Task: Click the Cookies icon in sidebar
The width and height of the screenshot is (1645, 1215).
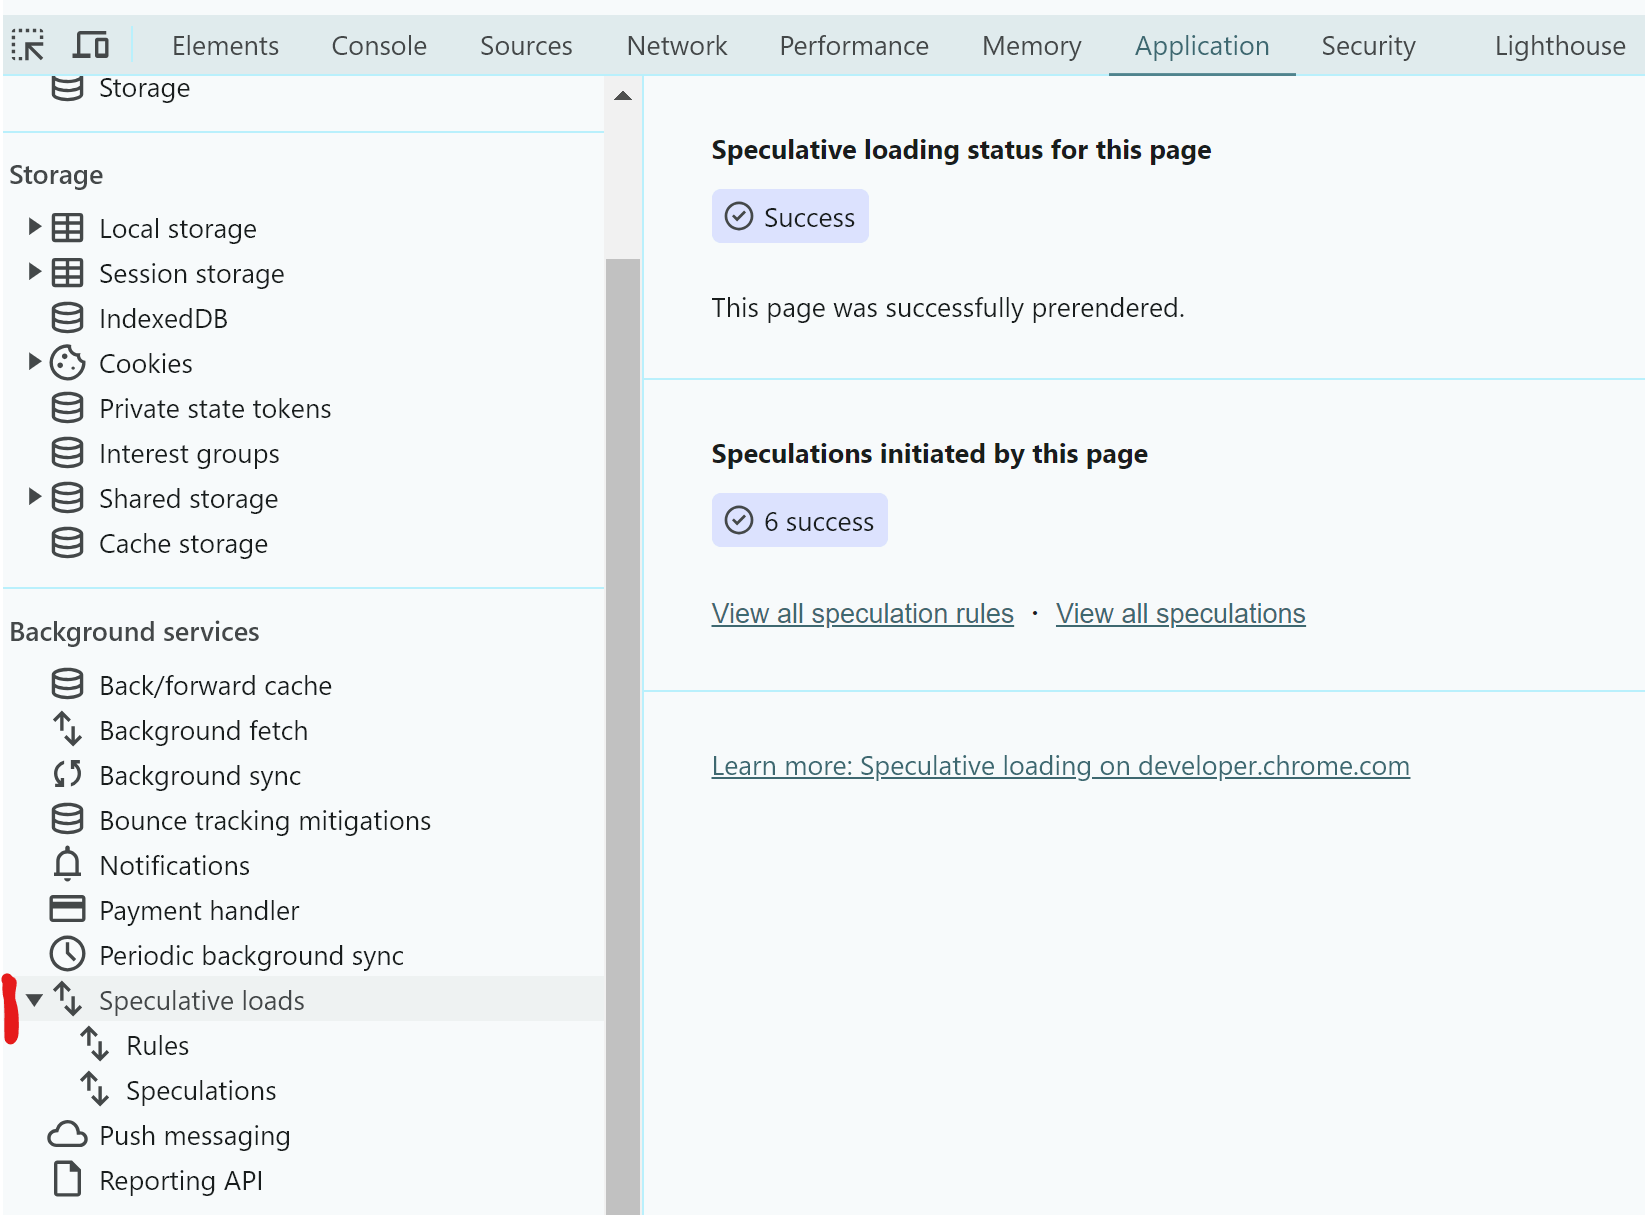Action: [x=67, y=363]
